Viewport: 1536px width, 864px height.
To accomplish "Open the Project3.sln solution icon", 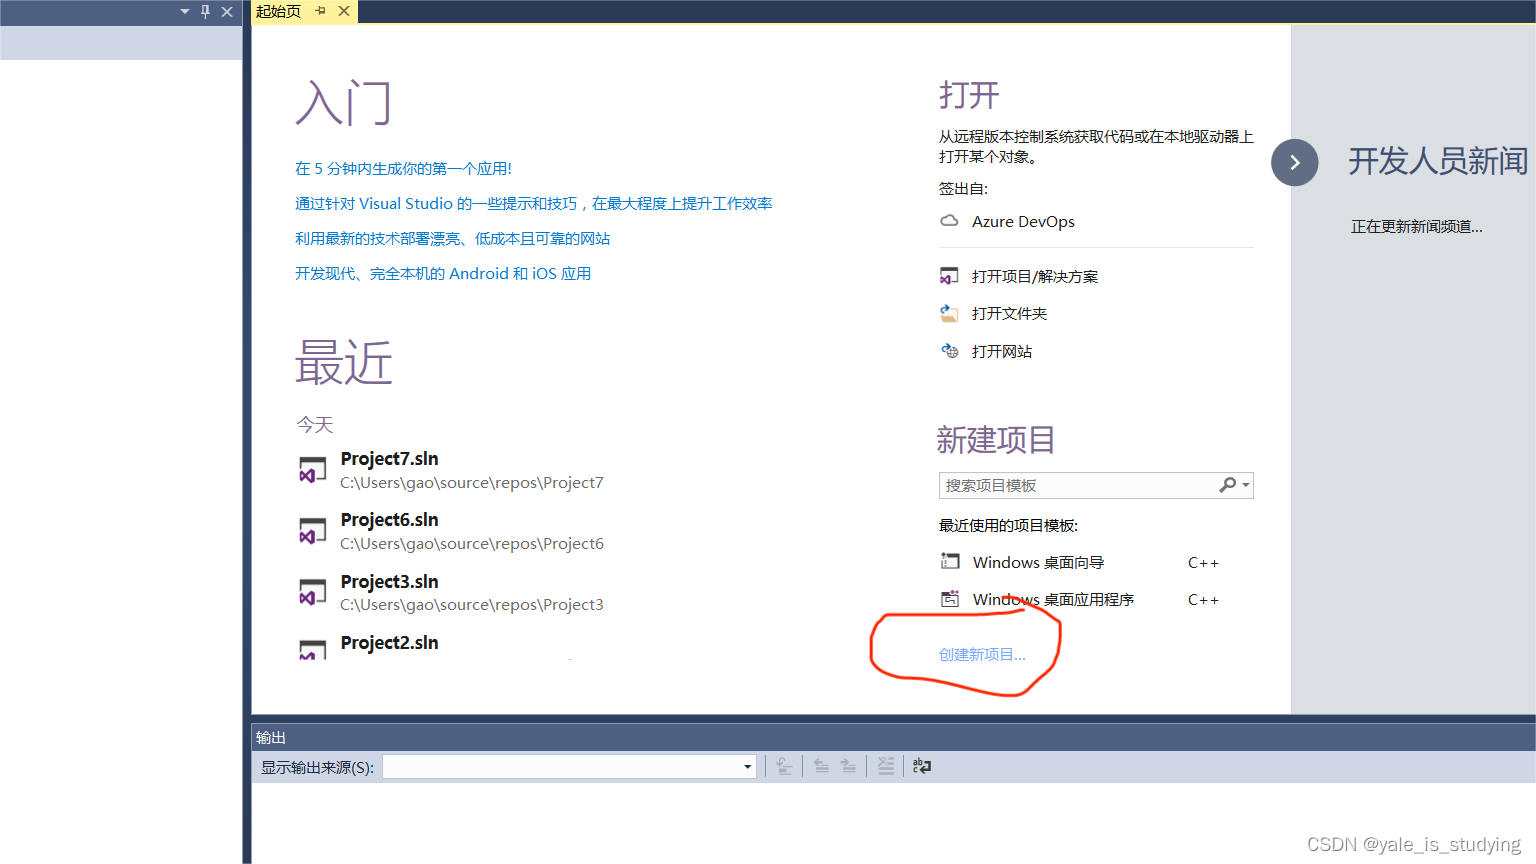I will 313,592.
